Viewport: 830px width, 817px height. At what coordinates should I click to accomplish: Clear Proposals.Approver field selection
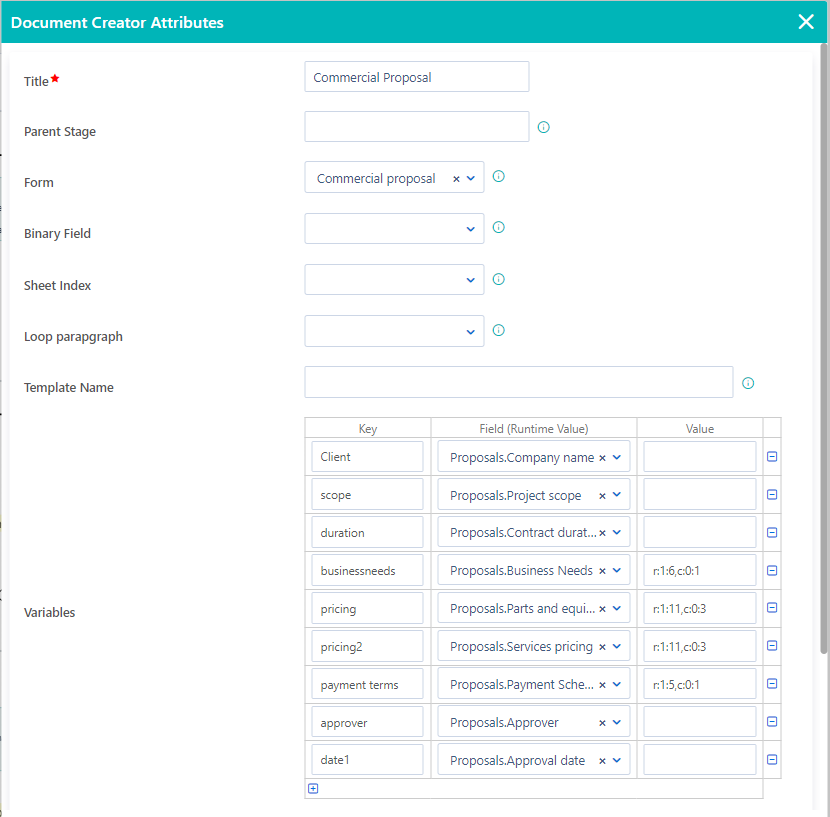[x=602, y=723]
